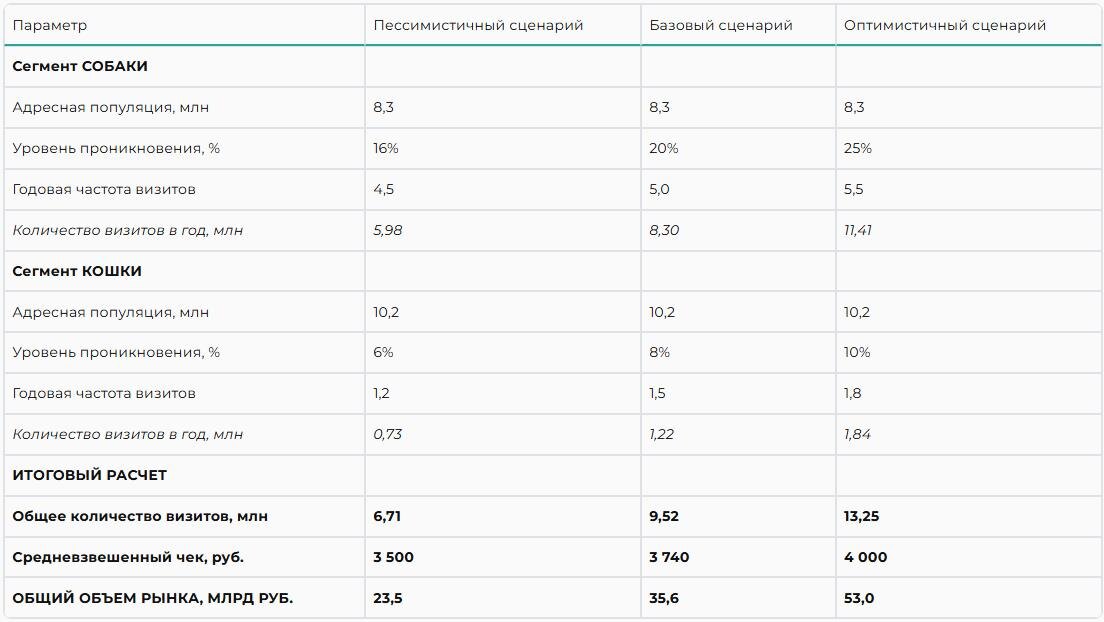Image resolution: width=1104 pixels, height=622 pixels.
Task: Click the 'Базовый сценарий' column header
Action: pyautogui.click(x=720, y=25)
